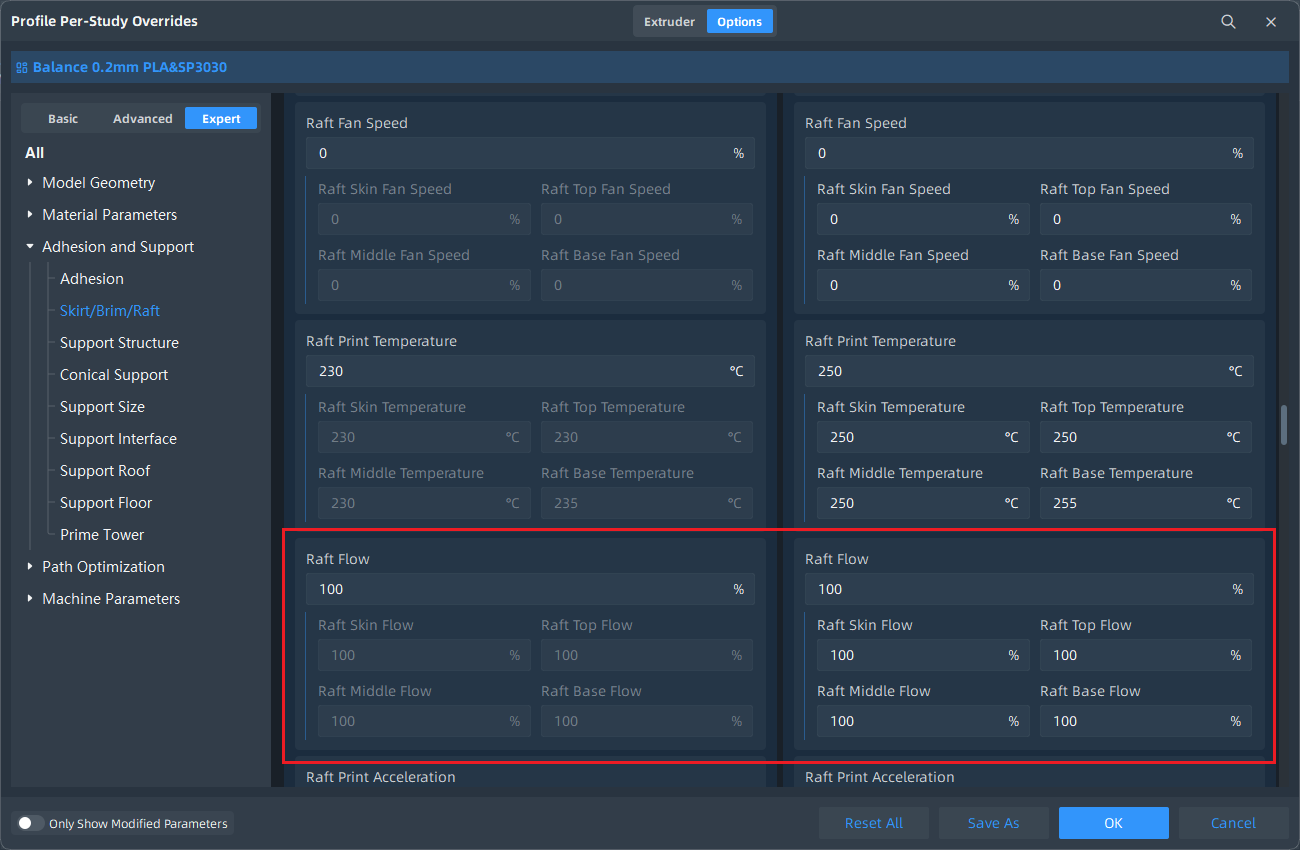Viewport: 1300px width, 850px height.
Task: Toggle Only Show Modified Parameters switch
Action: (x=31, y=823)
